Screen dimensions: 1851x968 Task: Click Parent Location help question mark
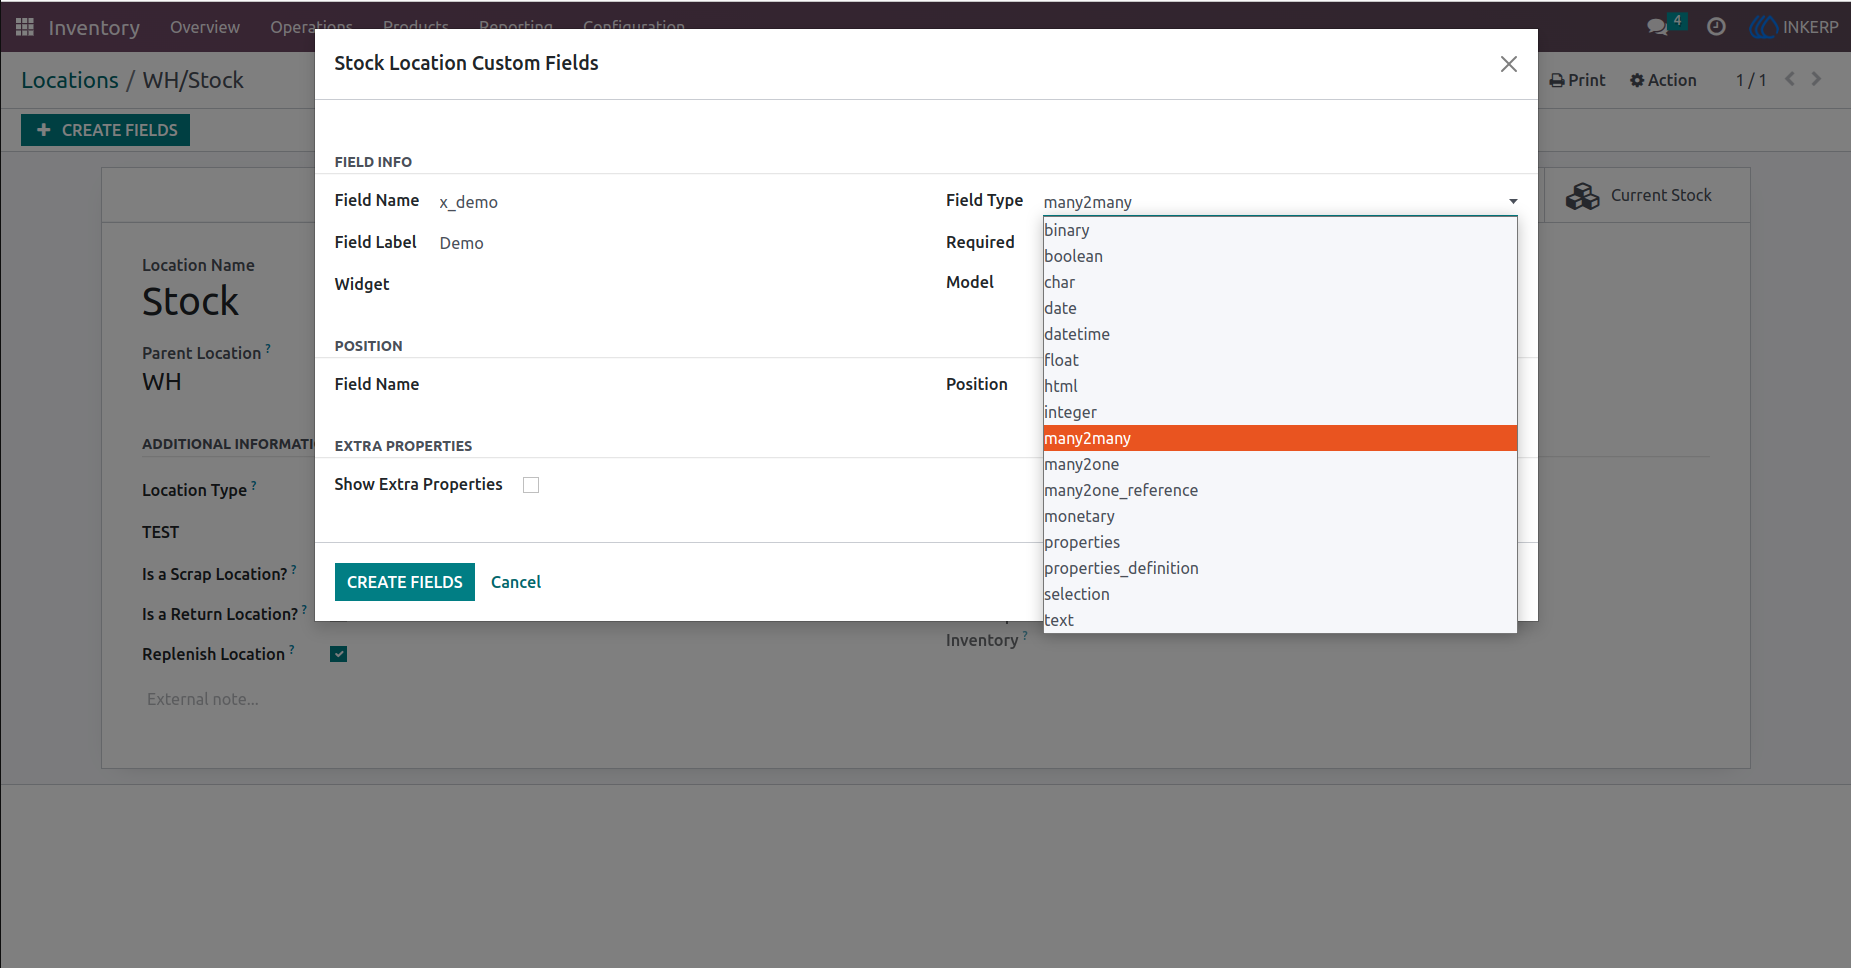tap(268, 348)
